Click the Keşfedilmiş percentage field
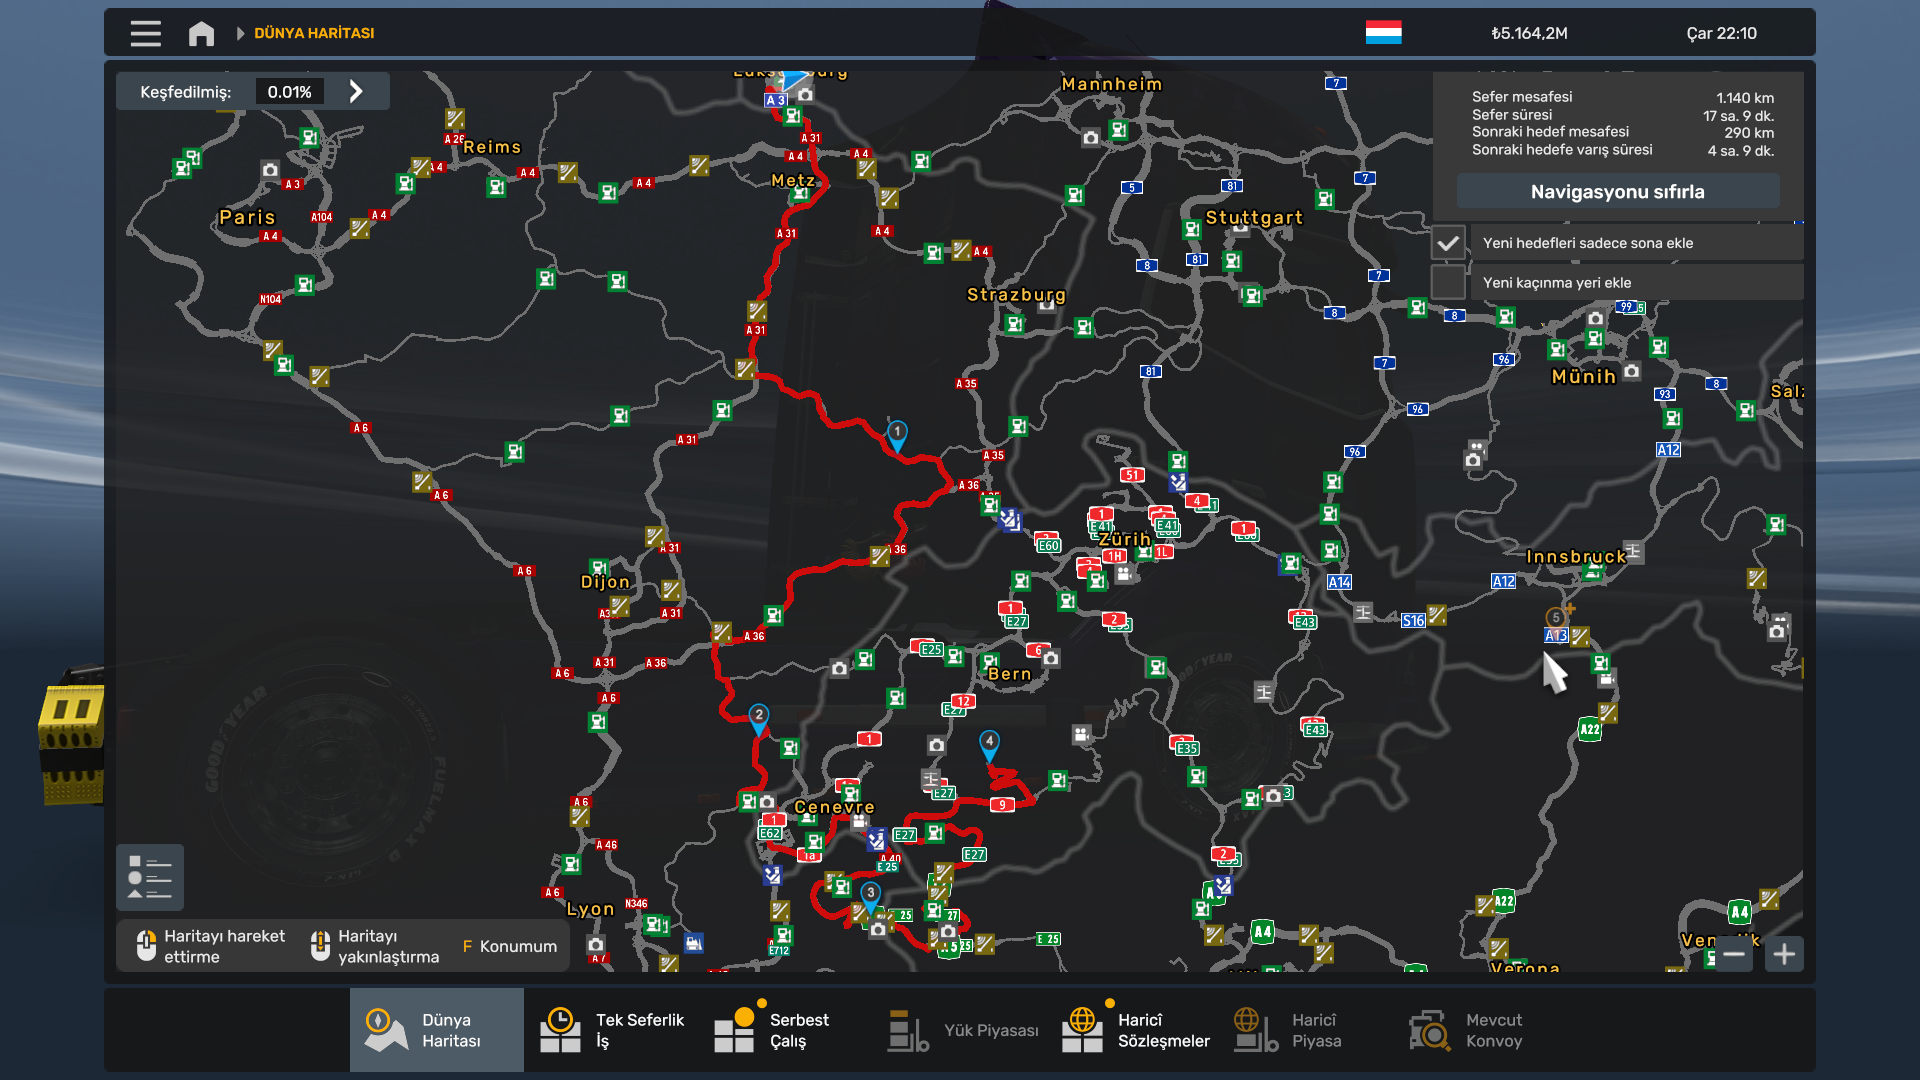The width and height of the screenshot is (1920, 1080). (289, 92)
